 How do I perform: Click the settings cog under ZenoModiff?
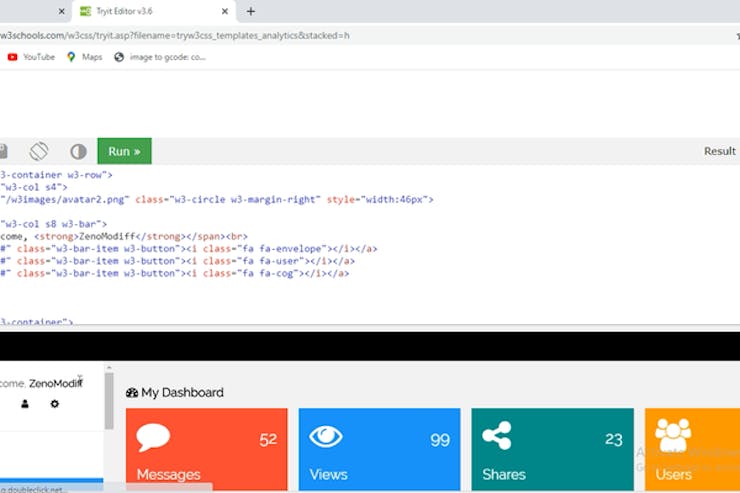pyautogui.click(x=55, y=404)
